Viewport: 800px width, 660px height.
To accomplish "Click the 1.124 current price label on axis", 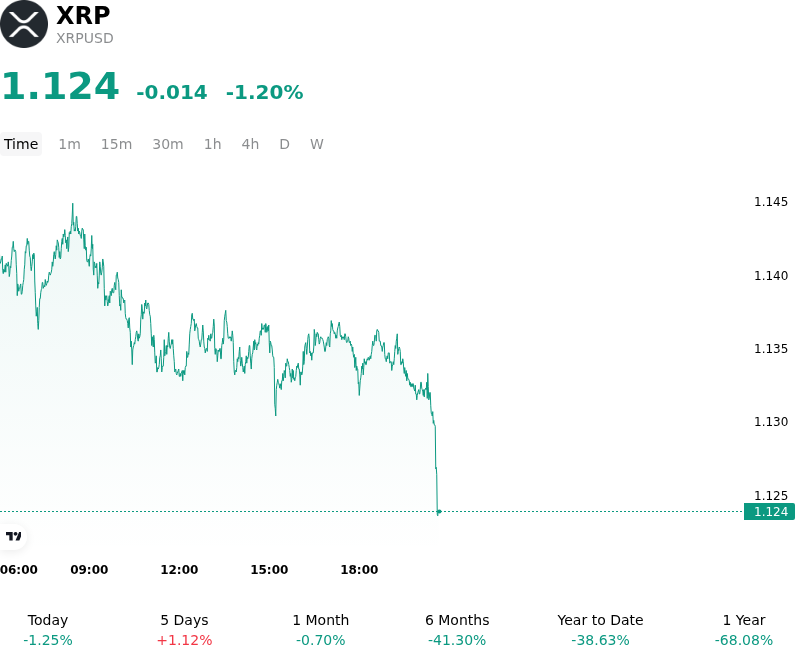I will [x=769, y=512].
